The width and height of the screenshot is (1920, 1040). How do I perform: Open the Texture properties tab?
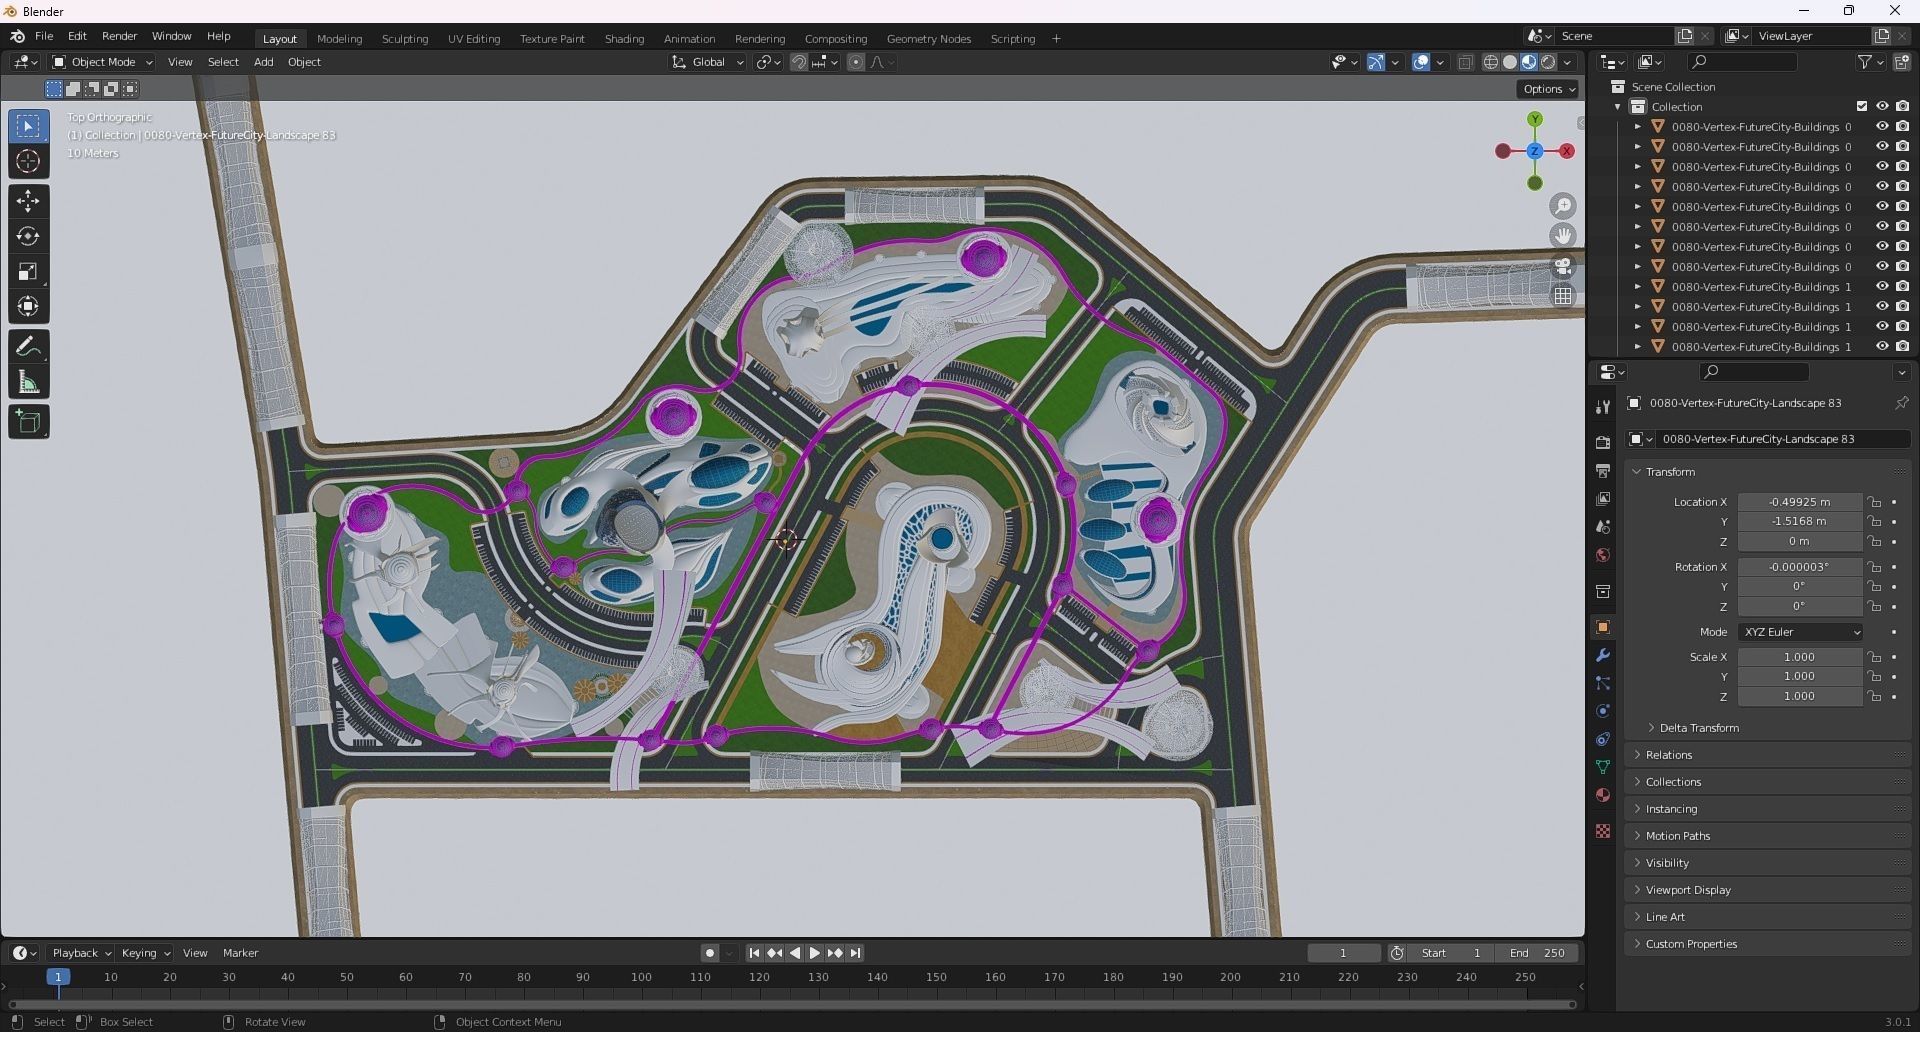(x=1603, y=831)
